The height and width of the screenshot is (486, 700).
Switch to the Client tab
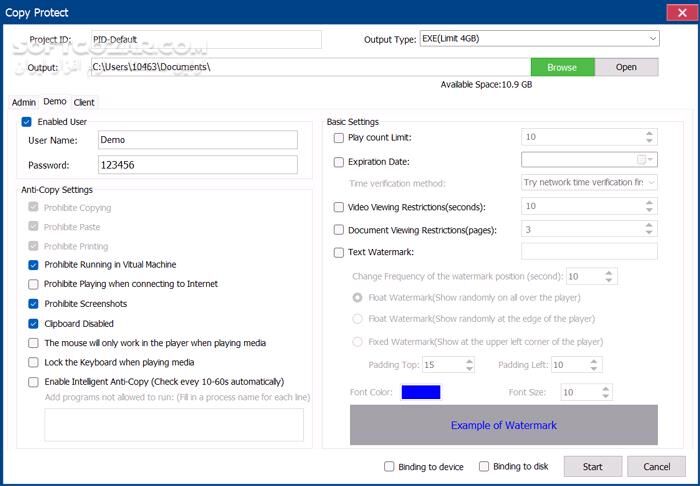coord(84,102)
